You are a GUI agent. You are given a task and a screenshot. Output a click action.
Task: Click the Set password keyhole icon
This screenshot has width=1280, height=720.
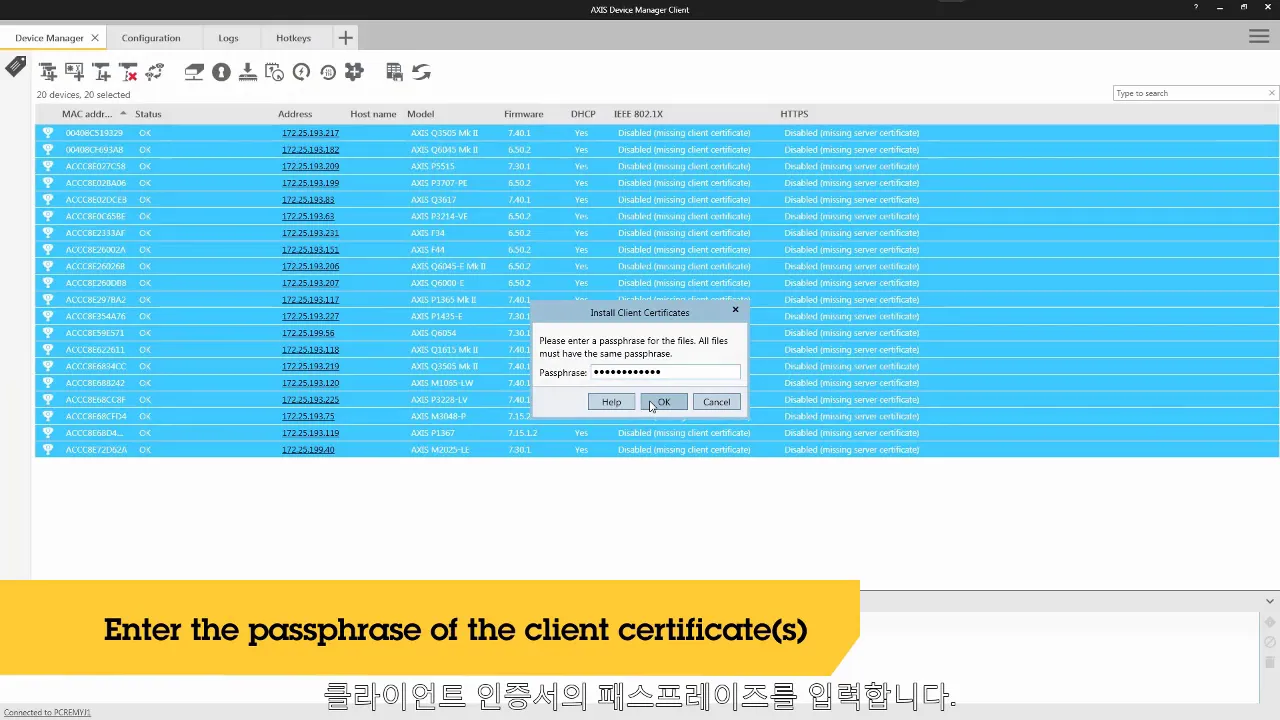pos(221,72)
